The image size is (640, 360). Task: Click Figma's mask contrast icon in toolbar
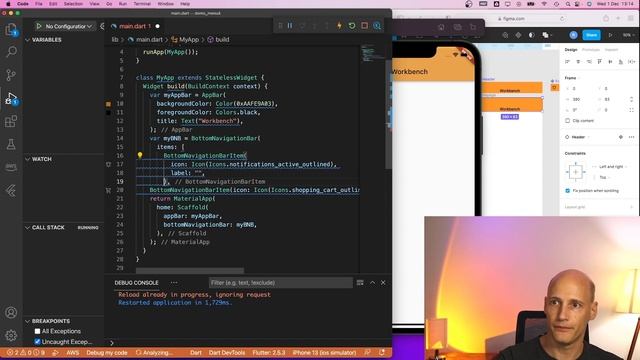pyautogui.click(x=531, y=35)
